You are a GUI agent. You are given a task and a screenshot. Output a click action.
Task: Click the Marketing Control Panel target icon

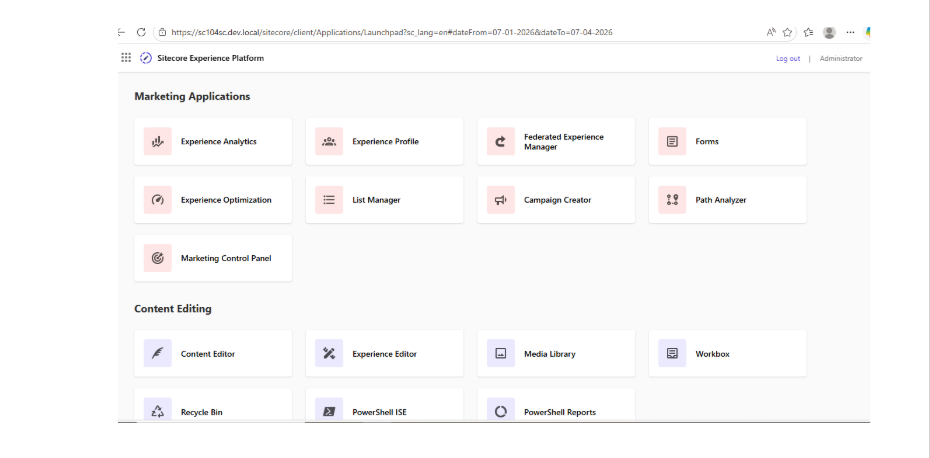click(158, 258)
